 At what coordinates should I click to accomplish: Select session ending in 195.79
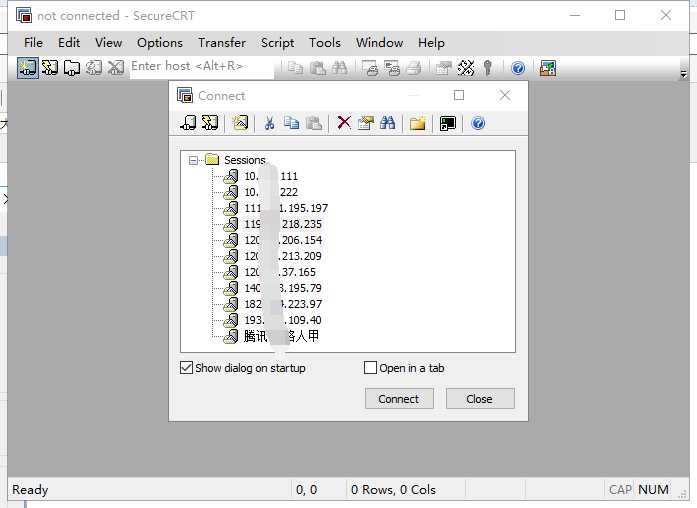click(283, 288)
